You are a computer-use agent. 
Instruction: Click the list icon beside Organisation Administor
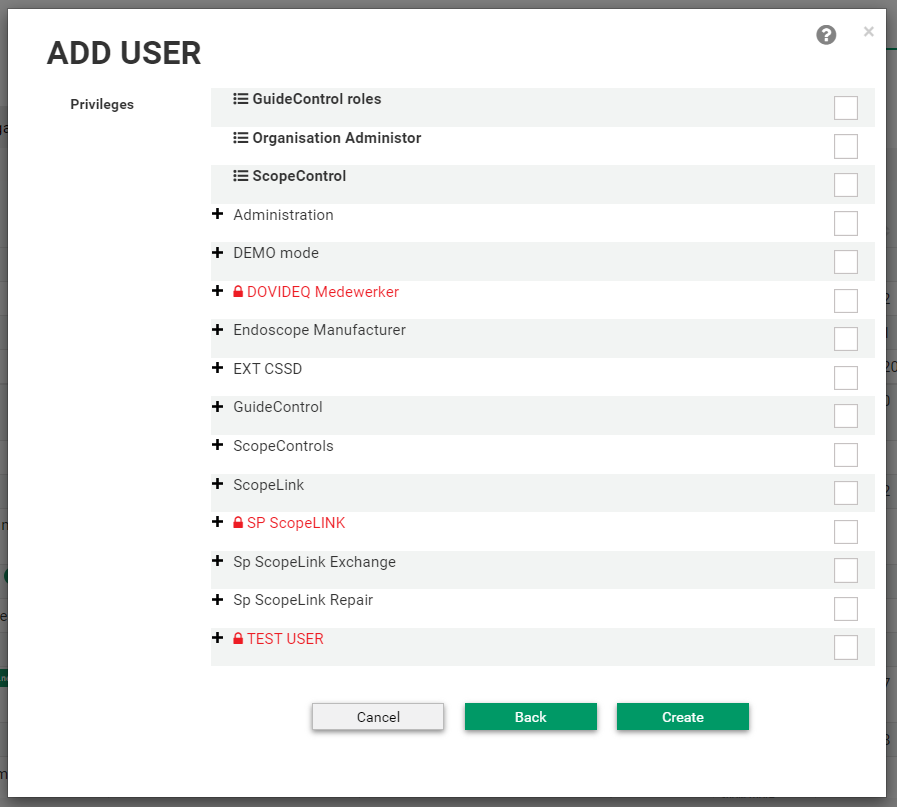(x=240, y=138)
